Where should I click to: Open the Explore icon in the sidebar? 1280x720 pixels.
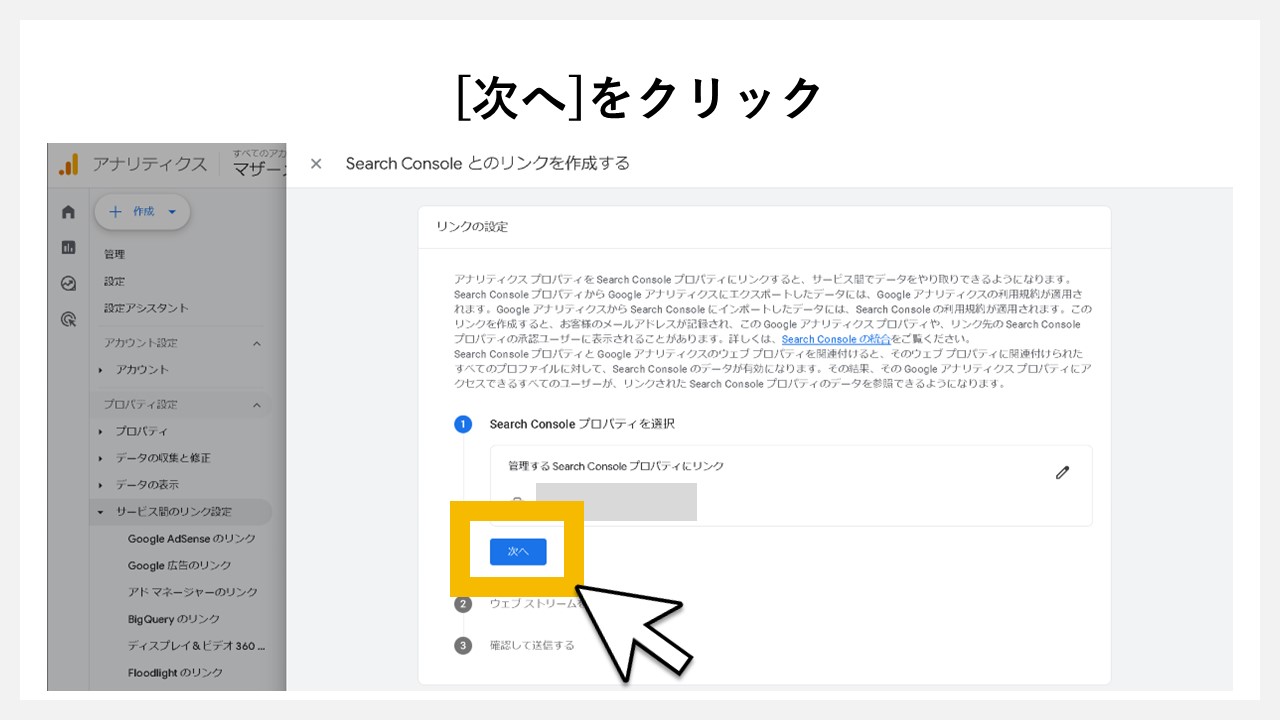(70, 282)
